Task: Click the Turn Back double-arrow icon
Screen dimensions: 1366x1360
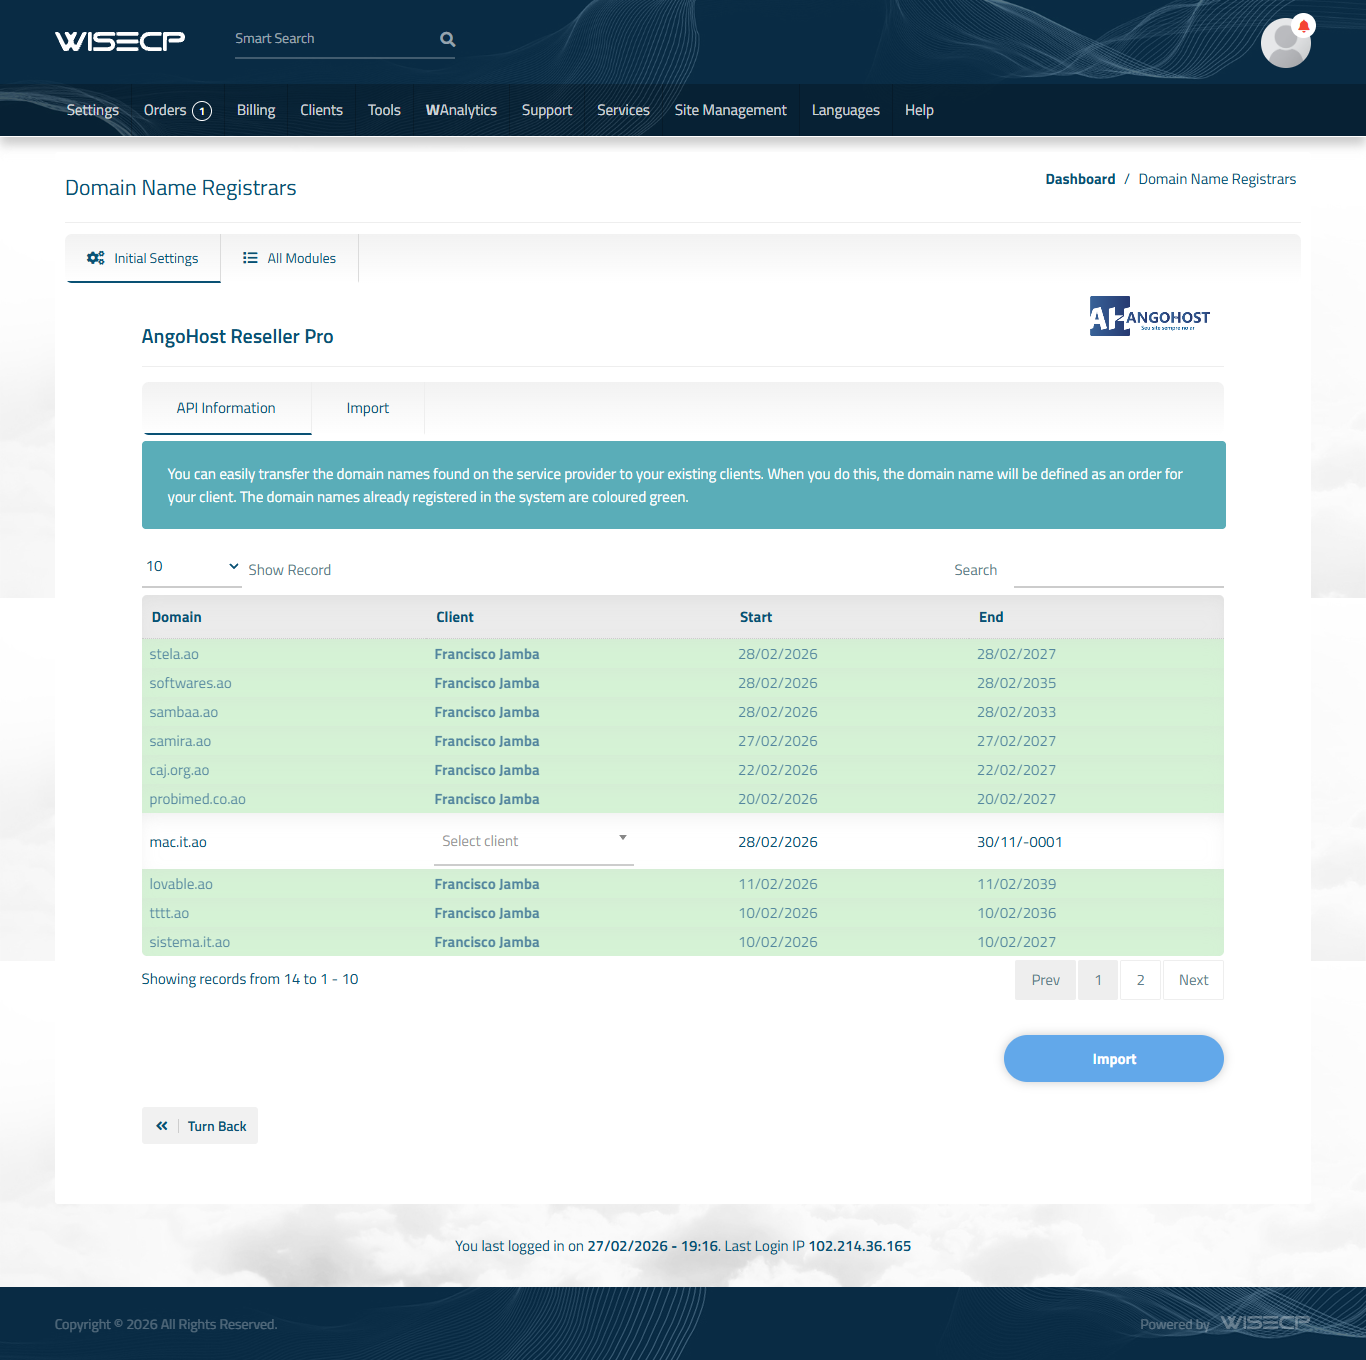Action: pos(162,1126)
